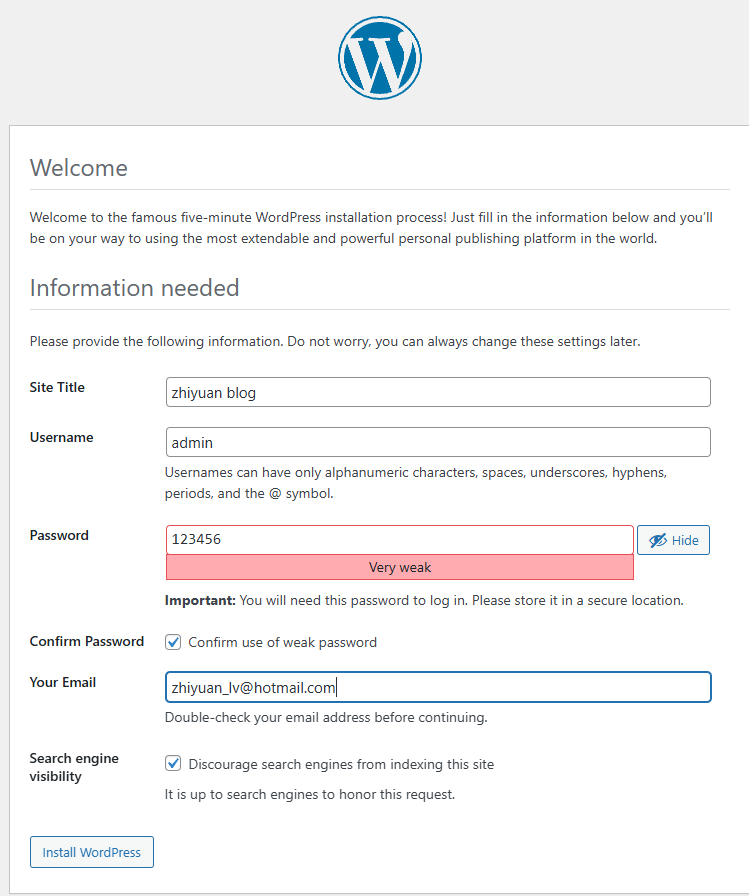Image resolution: width=749 pixels, height=896 pixels.
Task: Click the Site Title input field
Action: (x=438, y=392)
